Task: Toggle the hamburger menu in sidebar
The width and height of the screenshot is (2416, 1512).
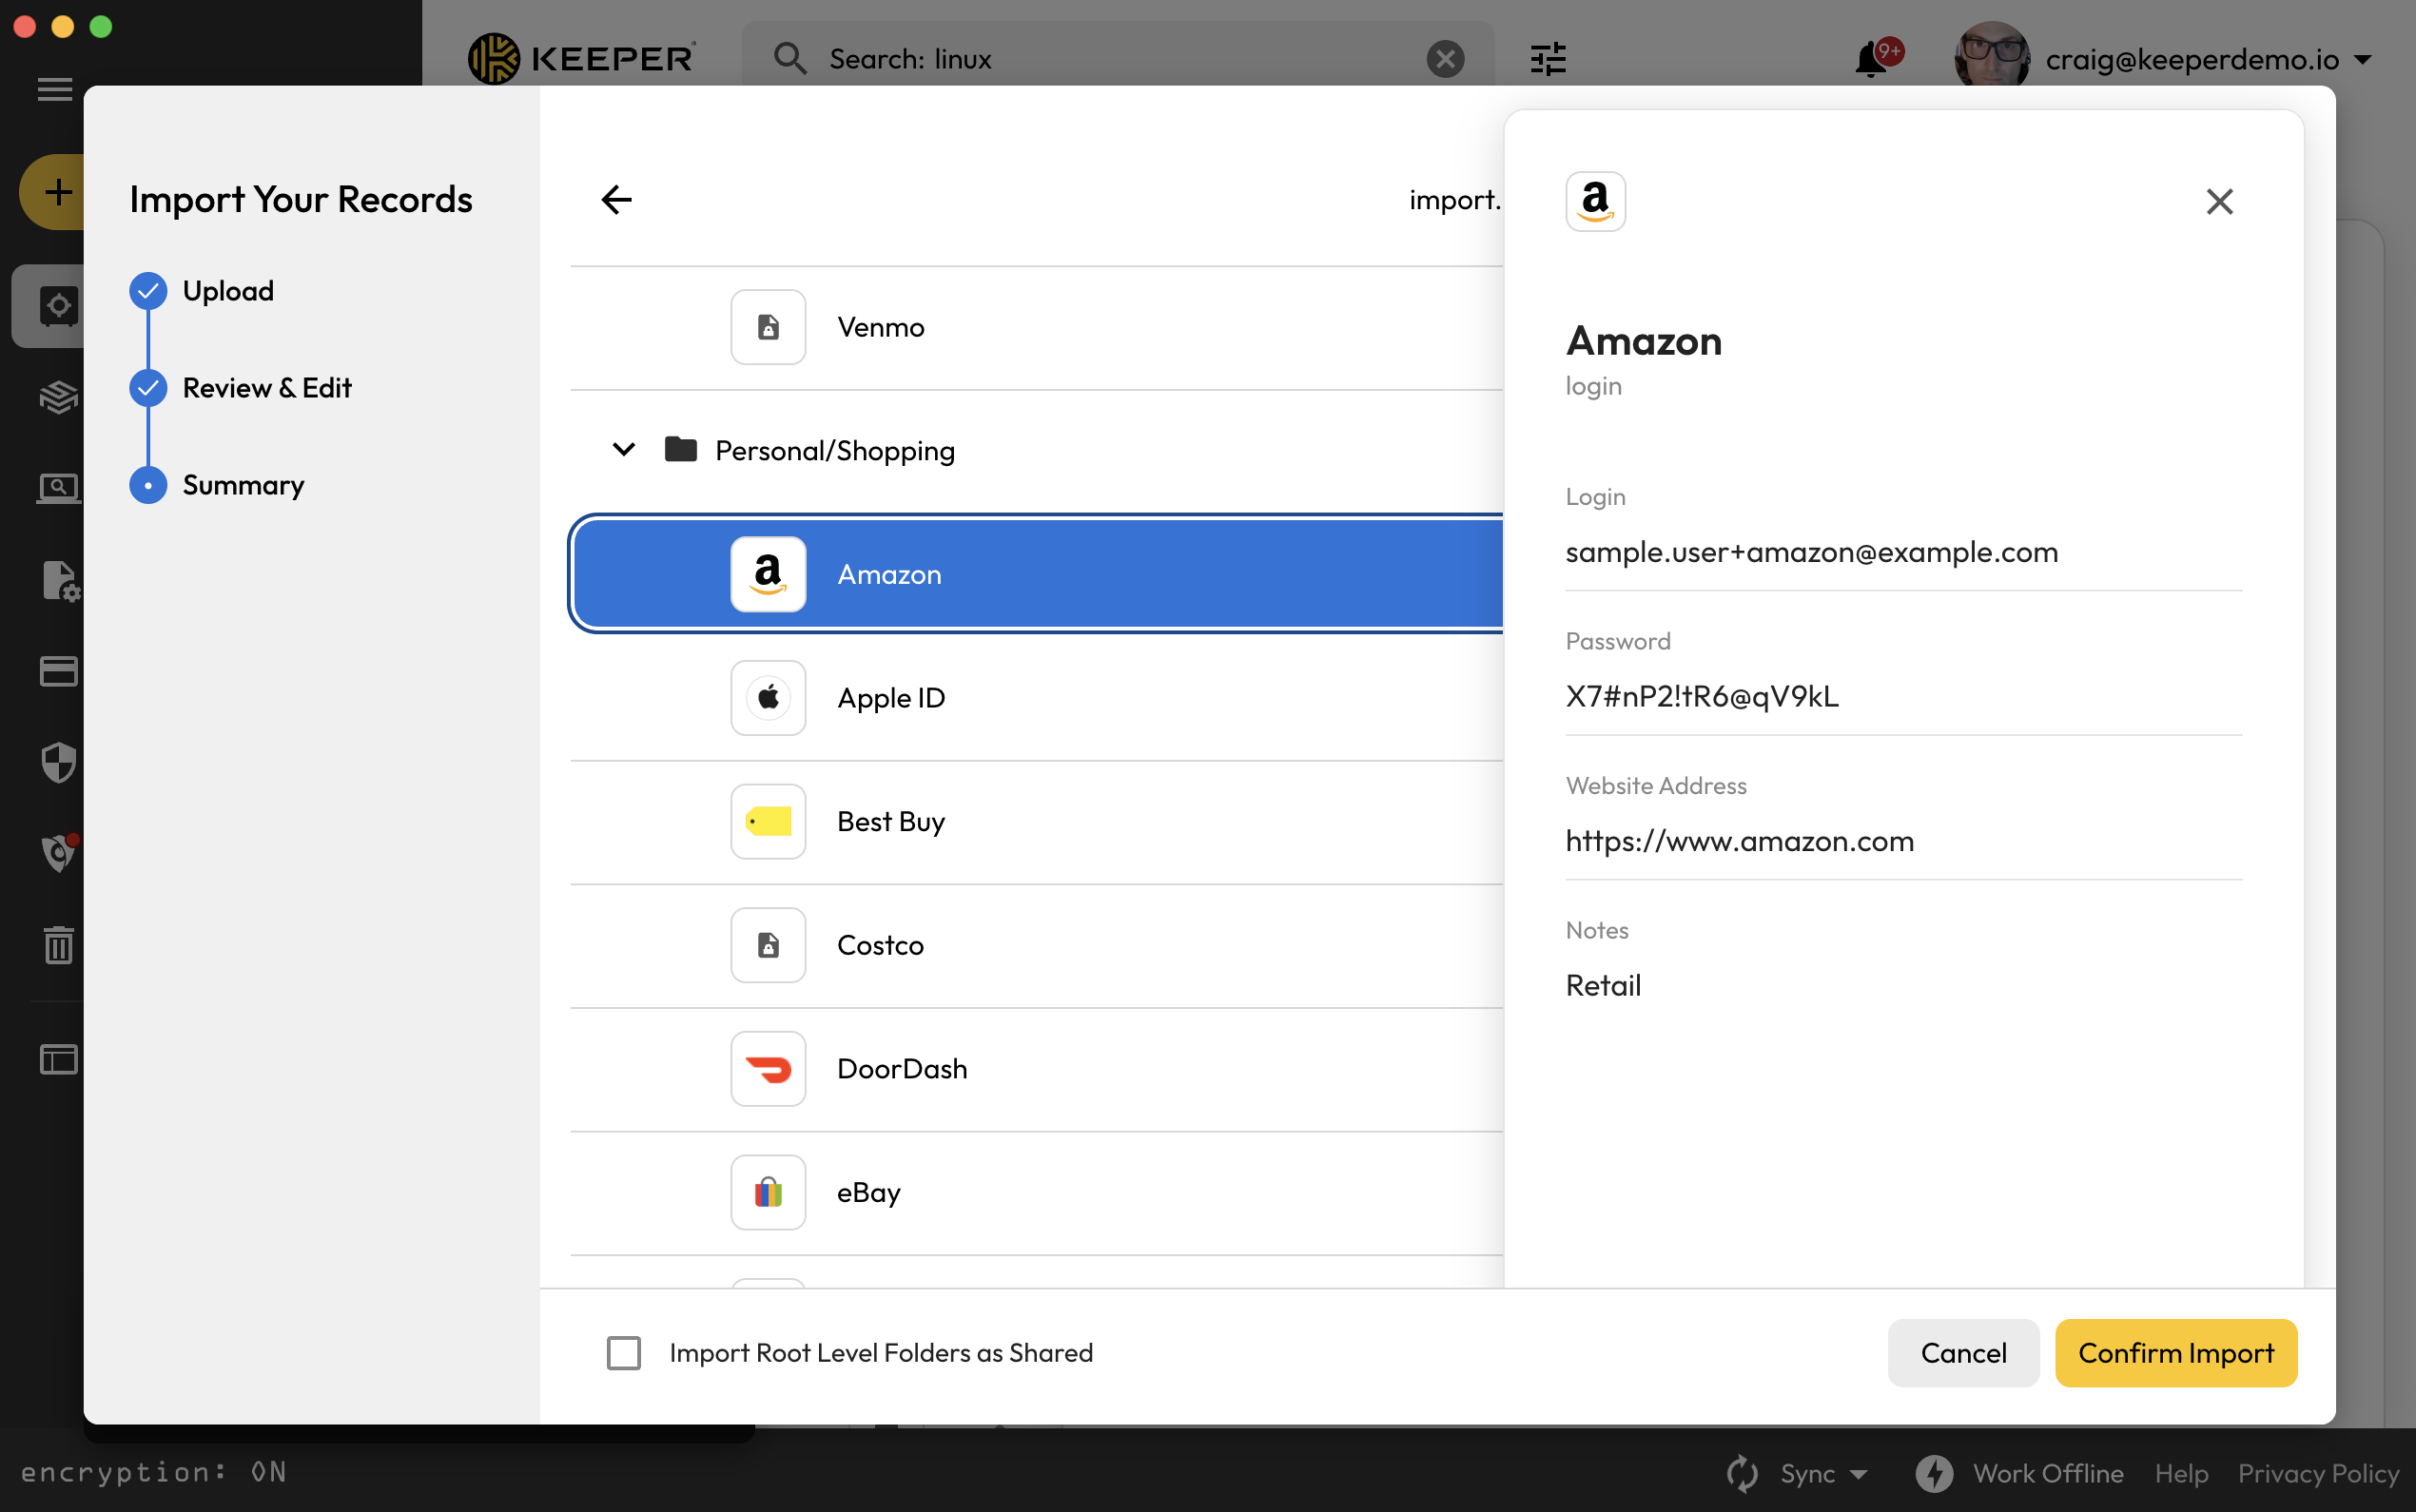Action: [55, 90]
